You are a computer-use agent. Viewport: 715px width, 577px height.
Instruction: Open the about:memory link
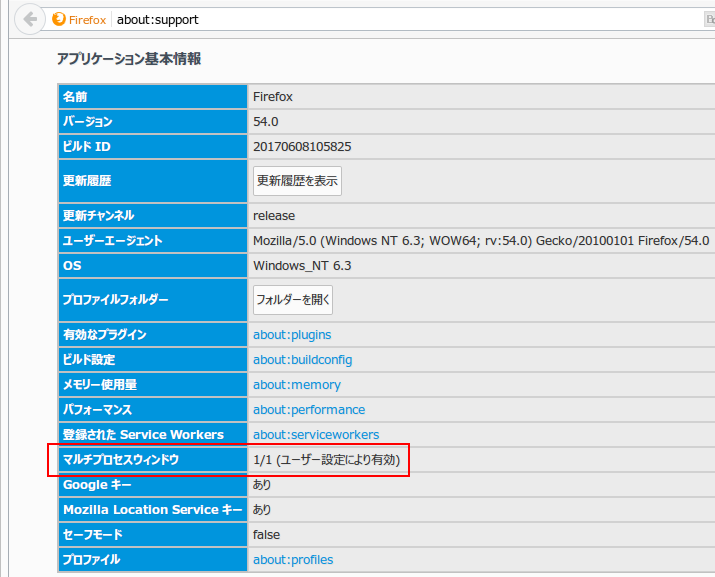click(297, 385)
